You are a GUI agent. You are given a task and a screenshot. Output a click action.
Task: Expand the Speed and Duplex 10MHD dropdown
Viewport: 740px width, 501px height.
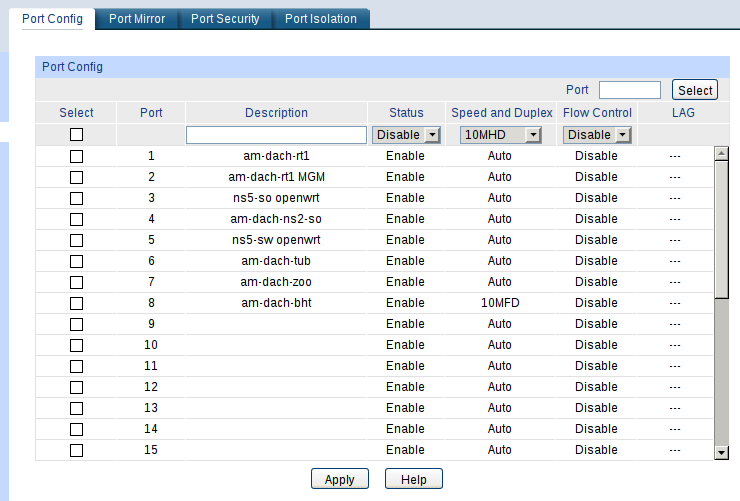[500, 135]
